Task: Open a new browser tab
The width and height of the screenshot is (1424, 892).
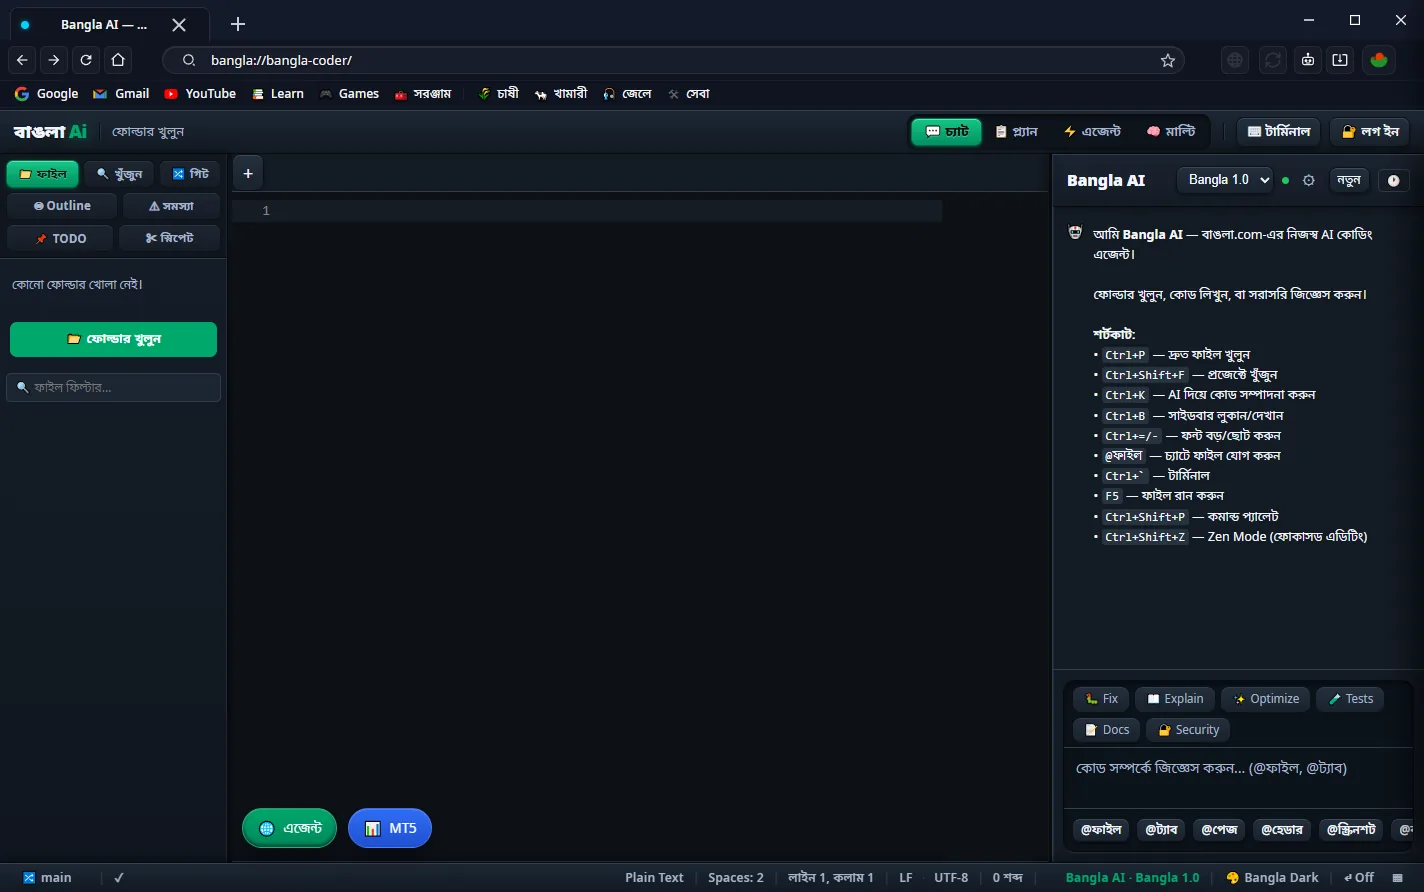Action: tap(237, 24)
